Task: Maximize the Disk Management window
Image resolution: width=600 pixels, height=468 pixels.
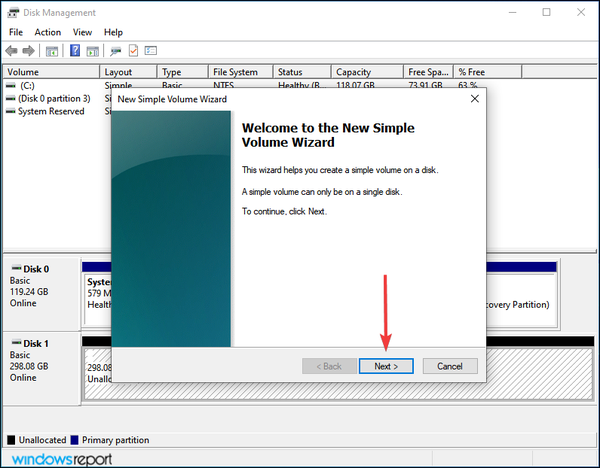Action: [x=546, y=12]
